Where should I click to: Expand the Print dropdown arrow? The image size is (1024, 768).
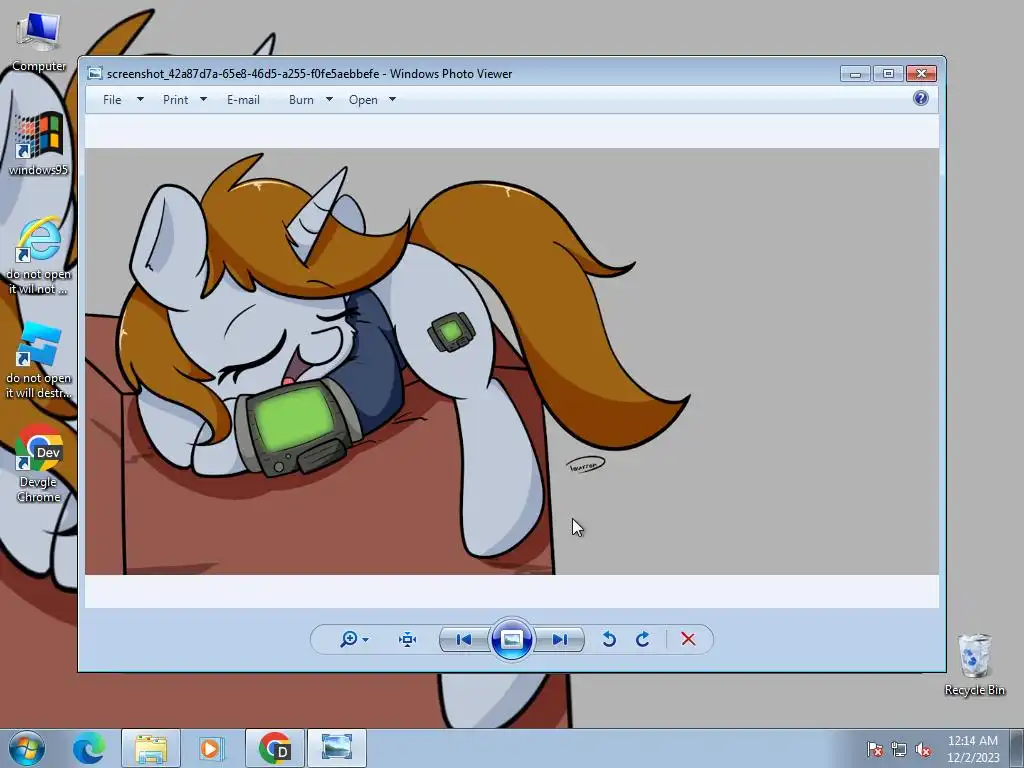click(x=203, y=99)
